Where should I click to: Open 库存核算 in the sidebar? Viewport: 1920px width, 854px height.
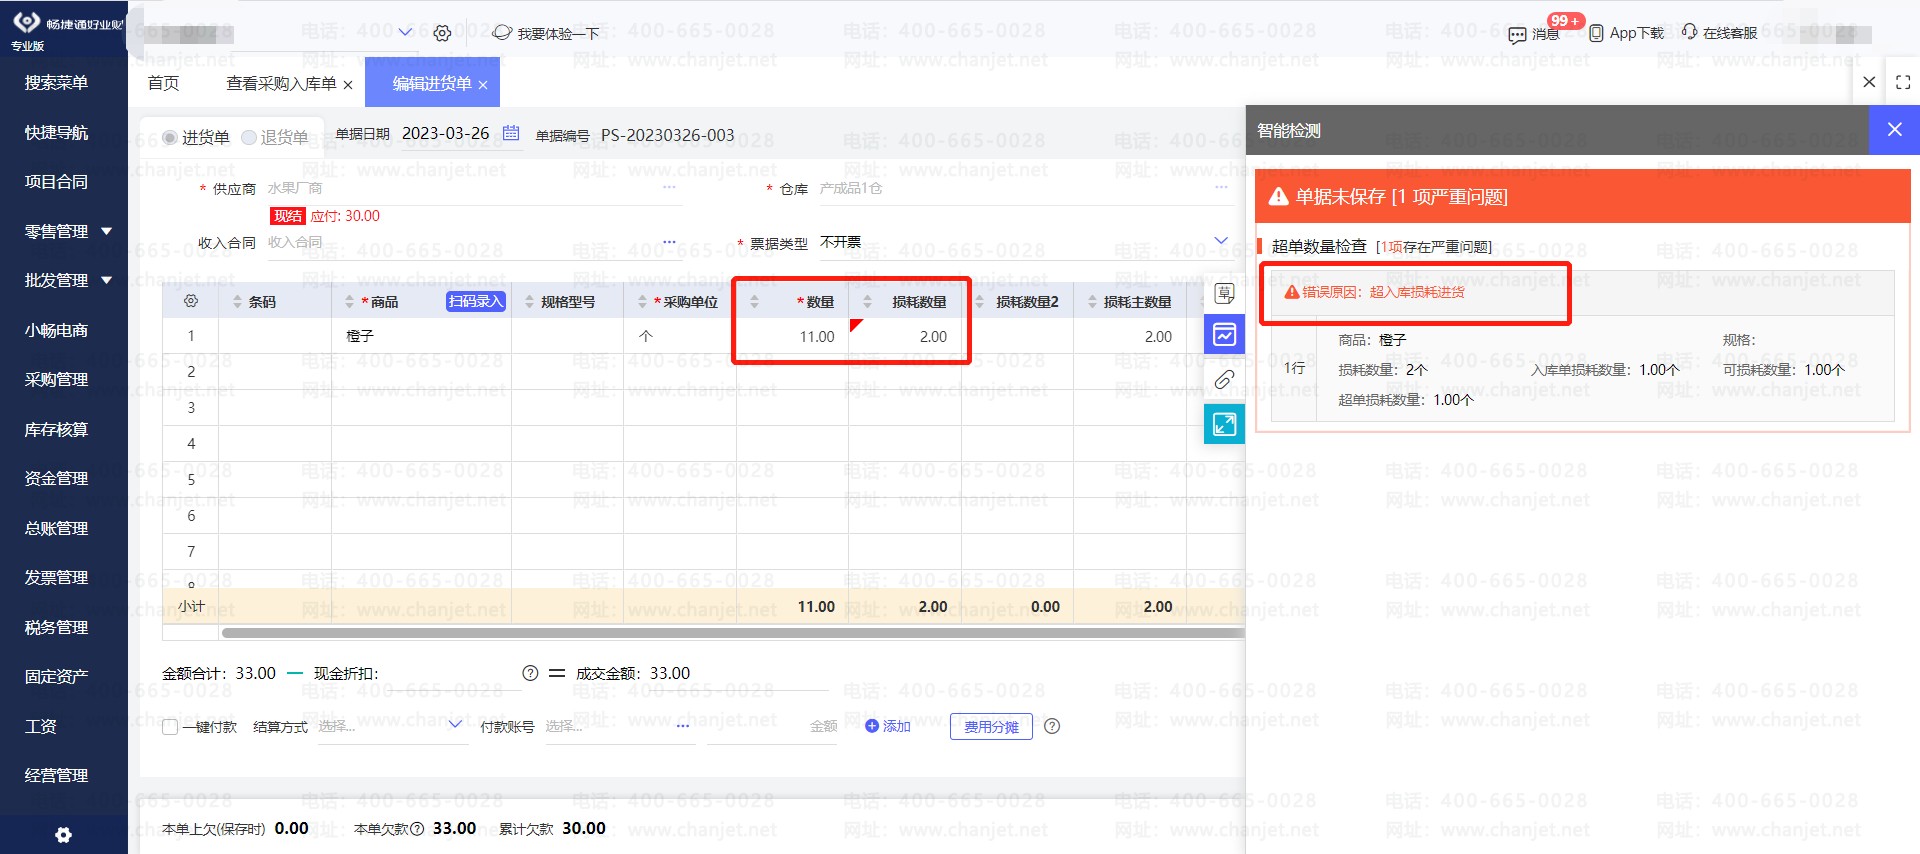[x=57, y=429]
